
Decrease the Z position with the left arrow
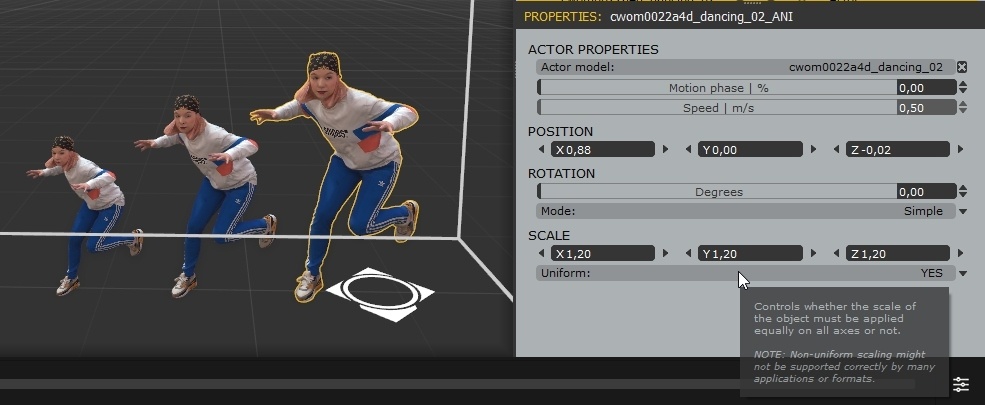click(x=836, y=149)
